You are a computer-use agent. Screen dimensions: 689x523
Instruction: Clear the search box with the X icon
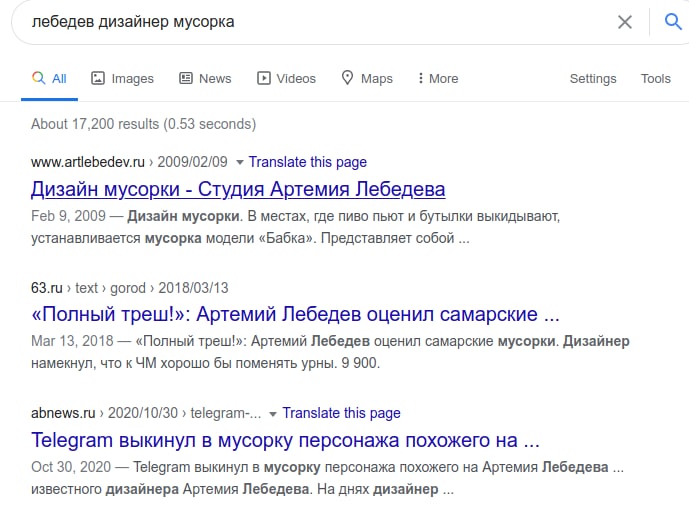pos(624,22)
